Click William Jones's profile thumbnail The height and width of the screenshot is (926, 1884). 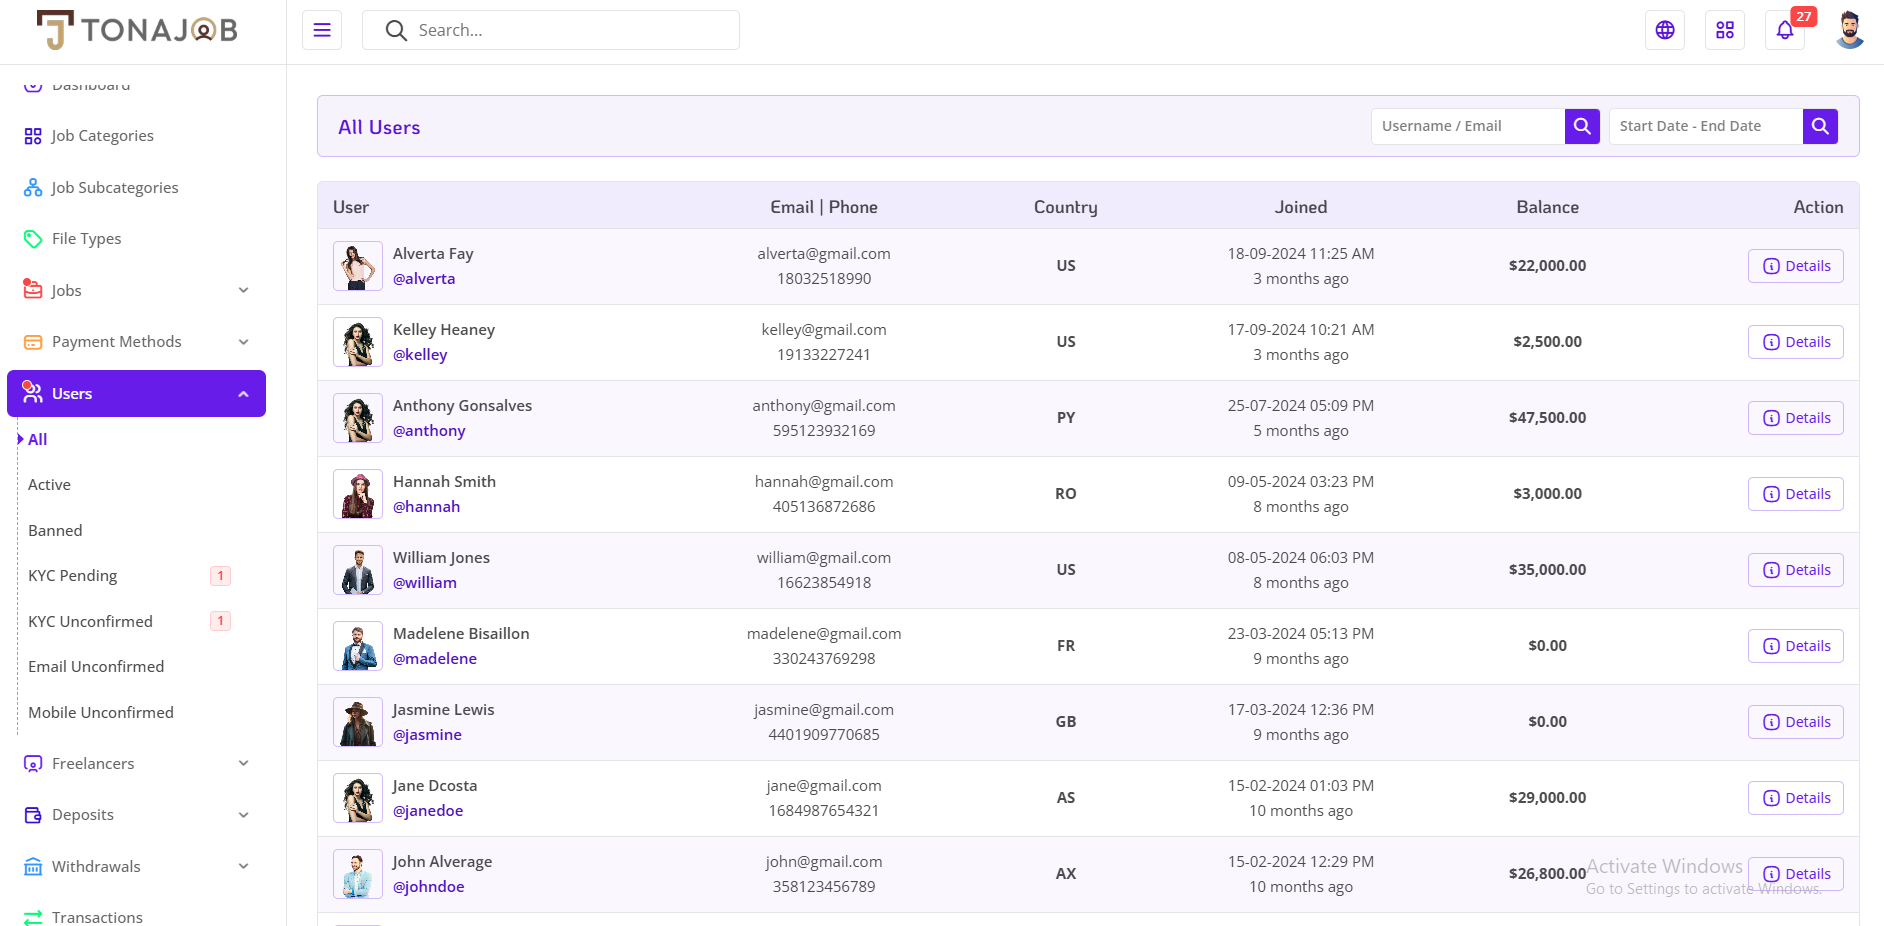(358, 570)
